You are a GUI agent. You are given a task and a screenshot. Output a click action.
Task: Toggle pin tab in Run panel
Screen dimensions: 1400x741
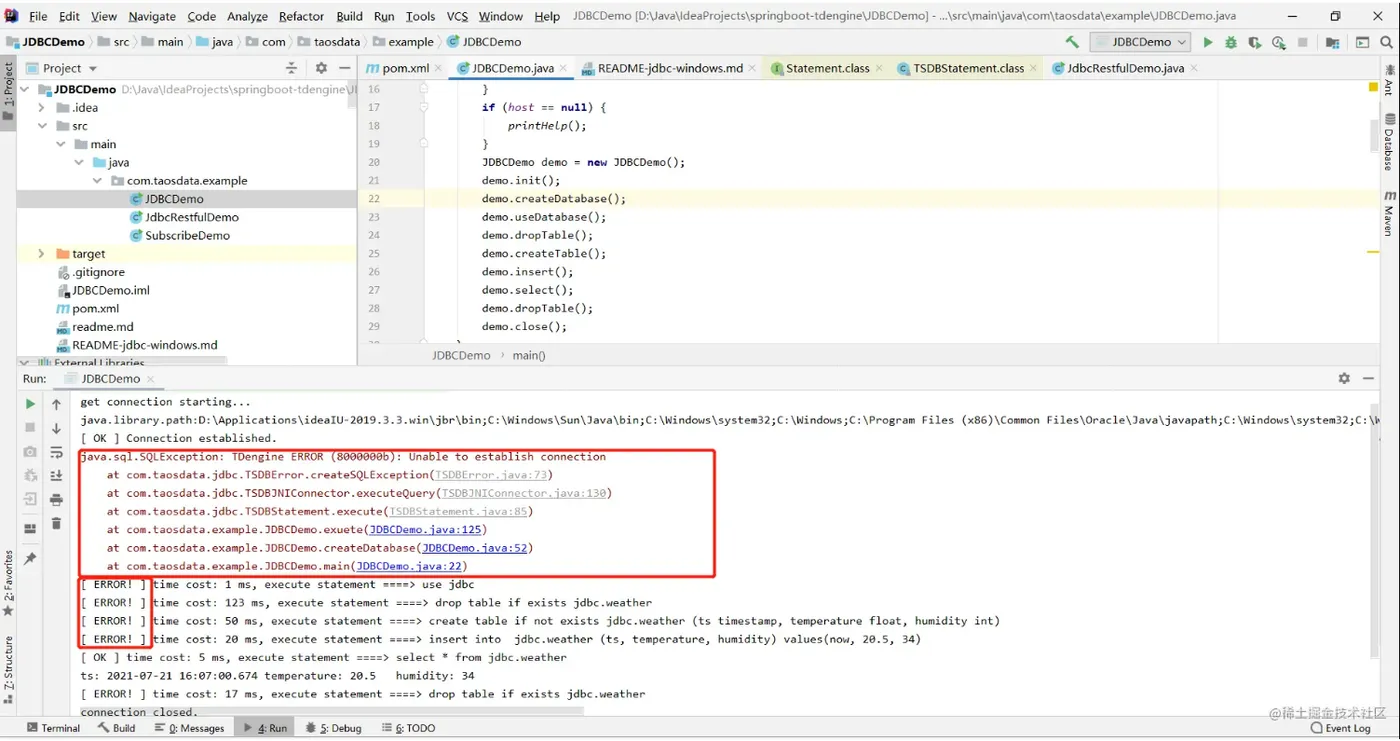coord(30,558)
